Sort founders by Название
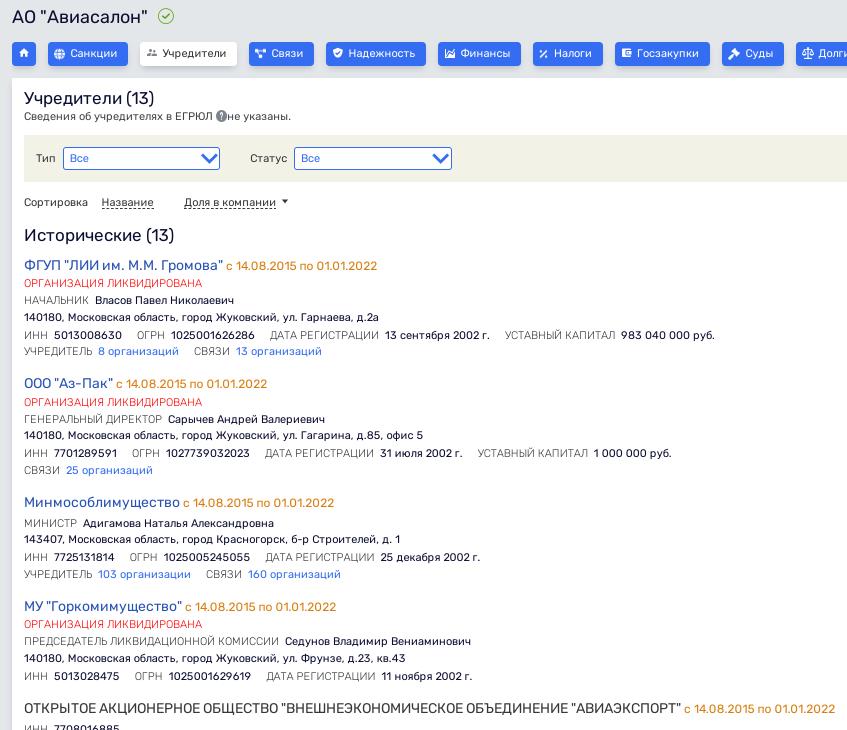 coord(127,203)
